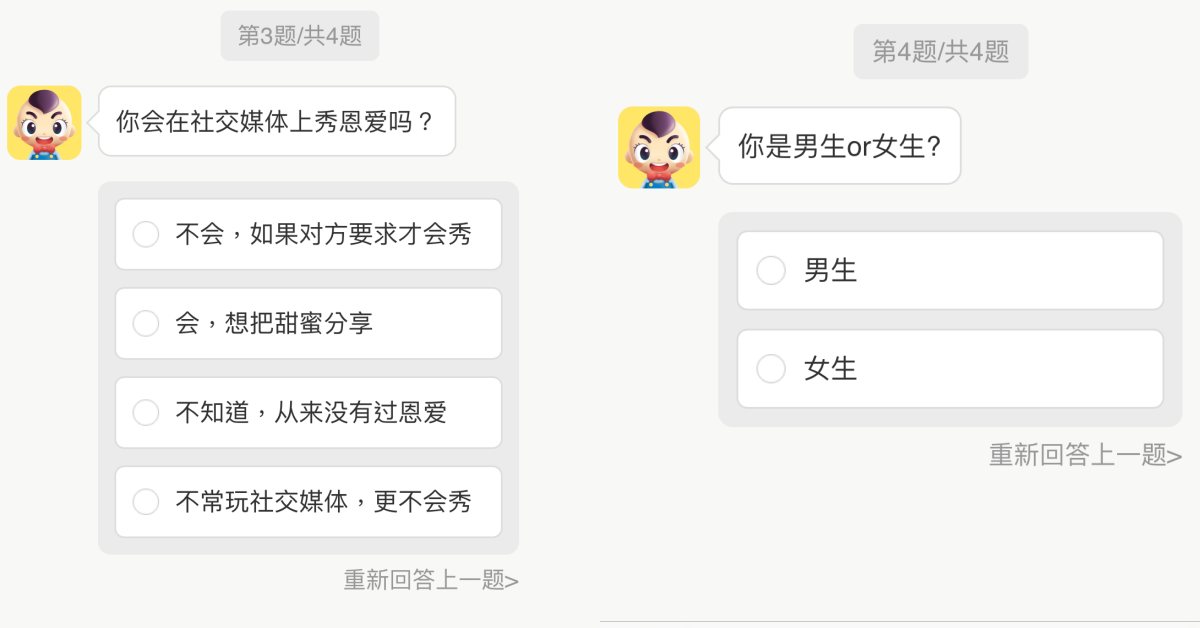Tap the option text 不常玩社交媒体，更不会秀
The height and width of the screenshot is (628, 1200).
(x=323, y=502)
